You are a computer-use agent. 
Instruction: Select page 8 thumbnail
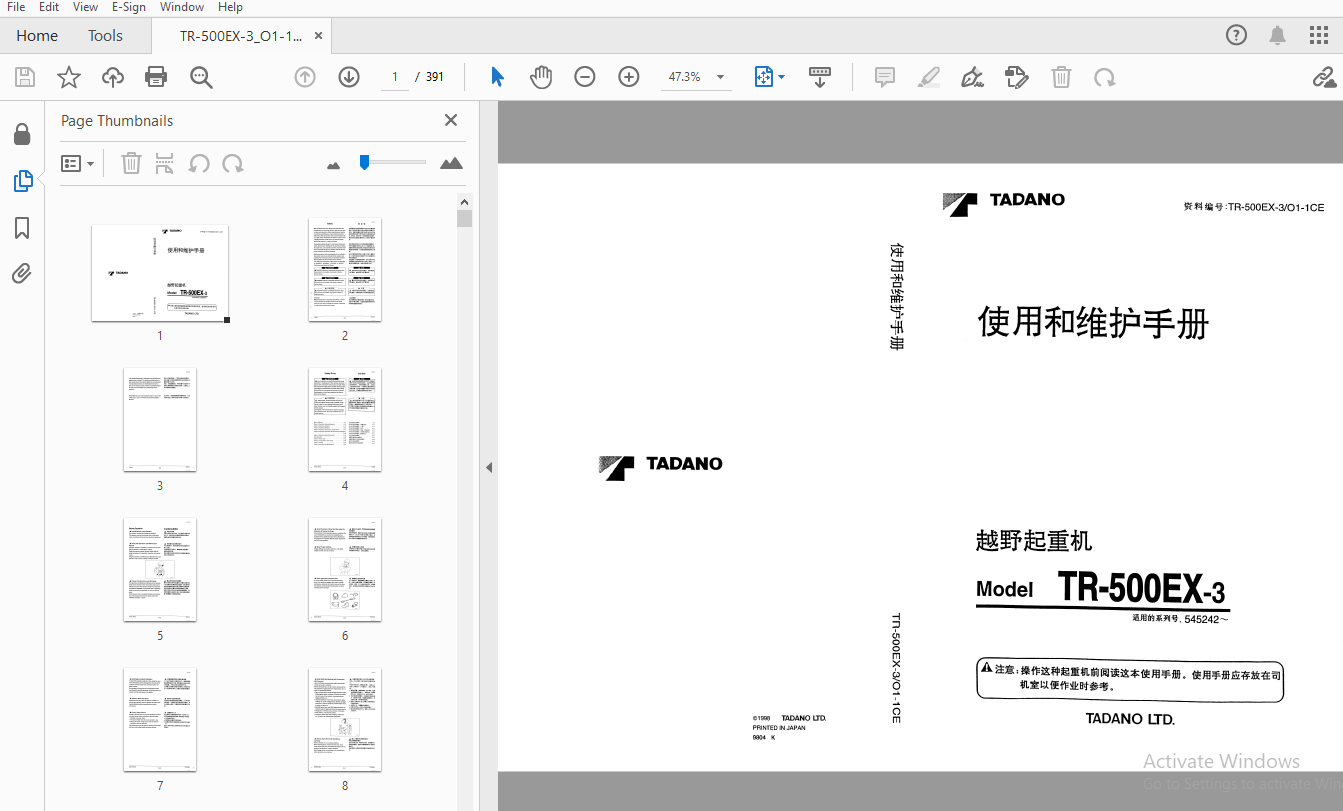click(x=345, y=720)
